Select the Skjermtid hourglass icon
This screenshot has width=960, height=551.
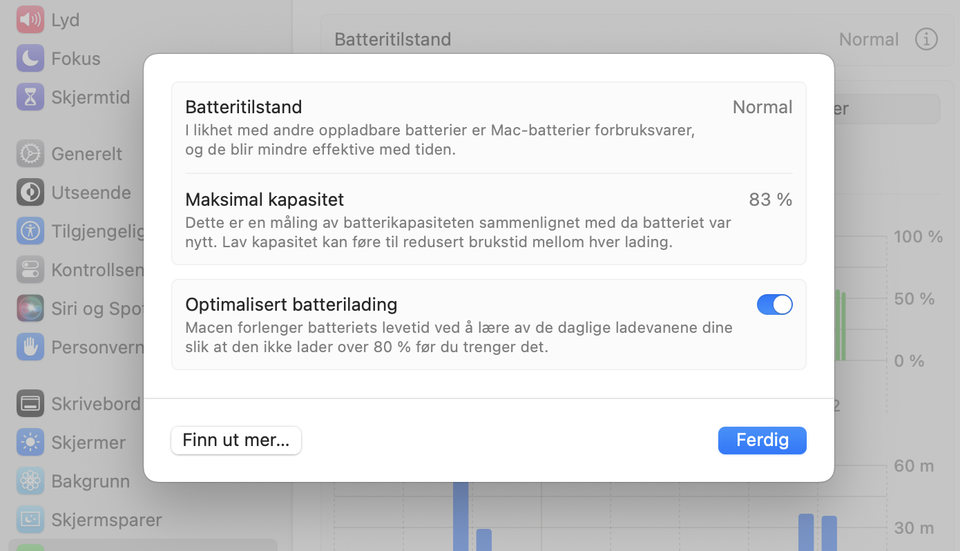(x=30, y=97)
